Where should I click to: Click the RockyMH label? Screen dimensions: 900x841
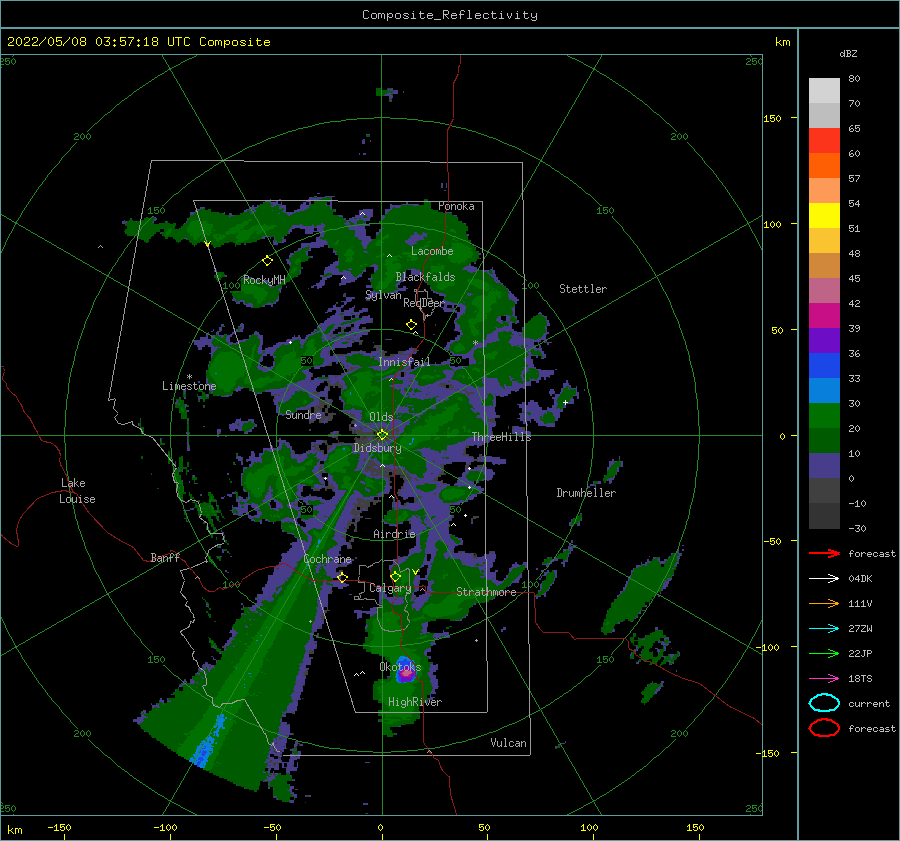tap(264, 280)
